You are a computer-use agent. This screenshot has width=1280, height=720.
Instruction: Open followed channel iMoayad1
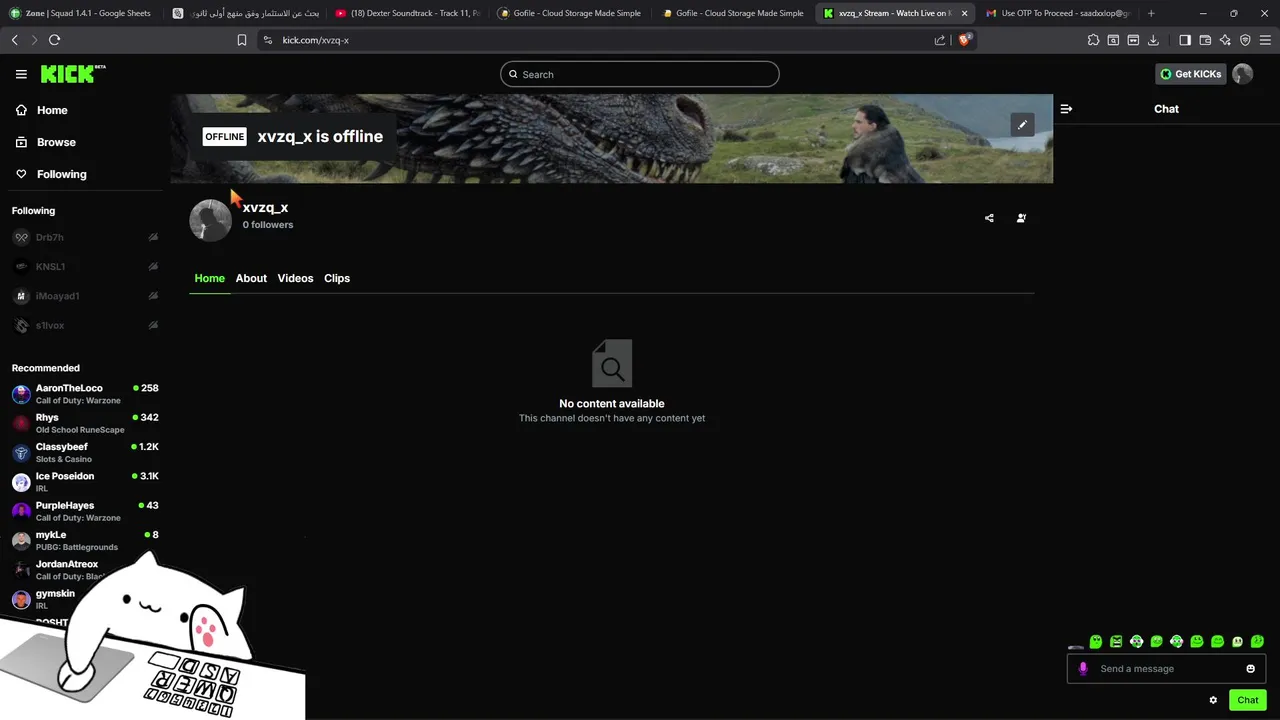(84, 296)
